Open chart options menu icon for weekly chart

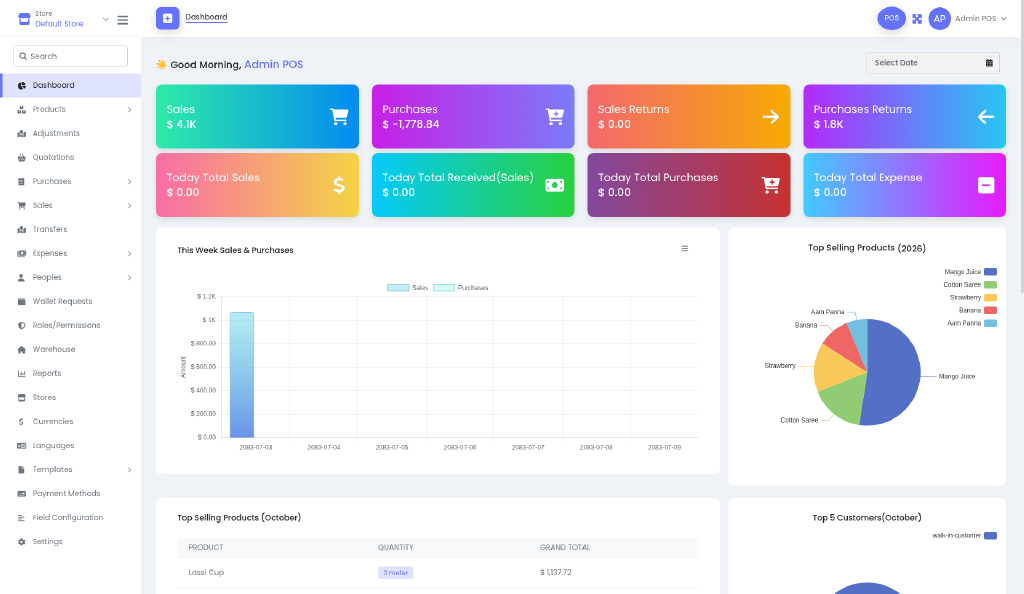pos(684,249)
